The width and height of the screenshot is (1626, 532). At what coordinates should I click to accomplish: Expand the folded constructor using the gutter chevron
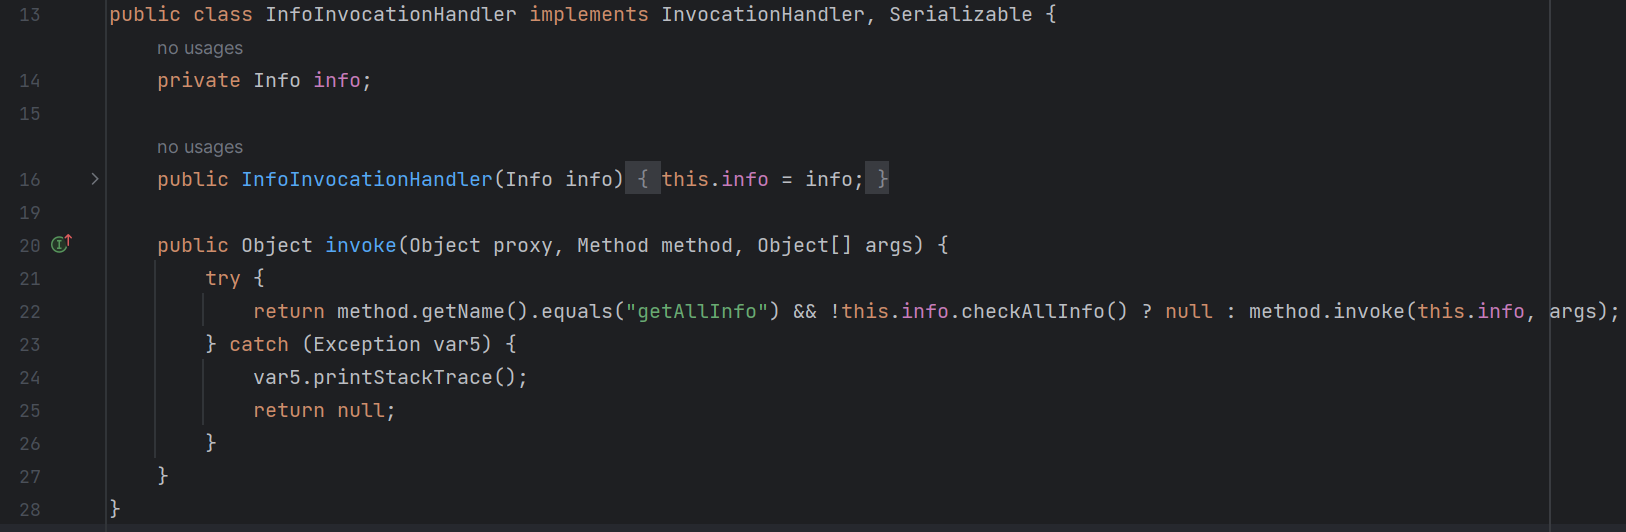(95, 179)
